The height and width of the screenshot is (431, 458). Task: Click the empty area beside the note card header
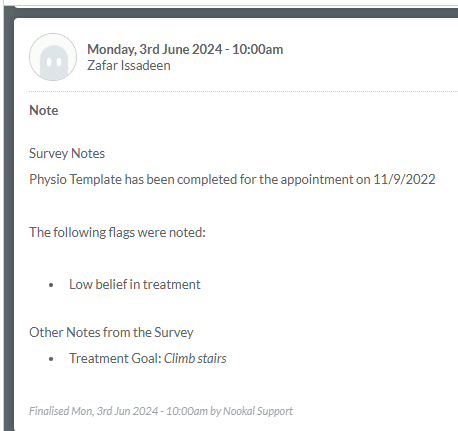(370, 57)
